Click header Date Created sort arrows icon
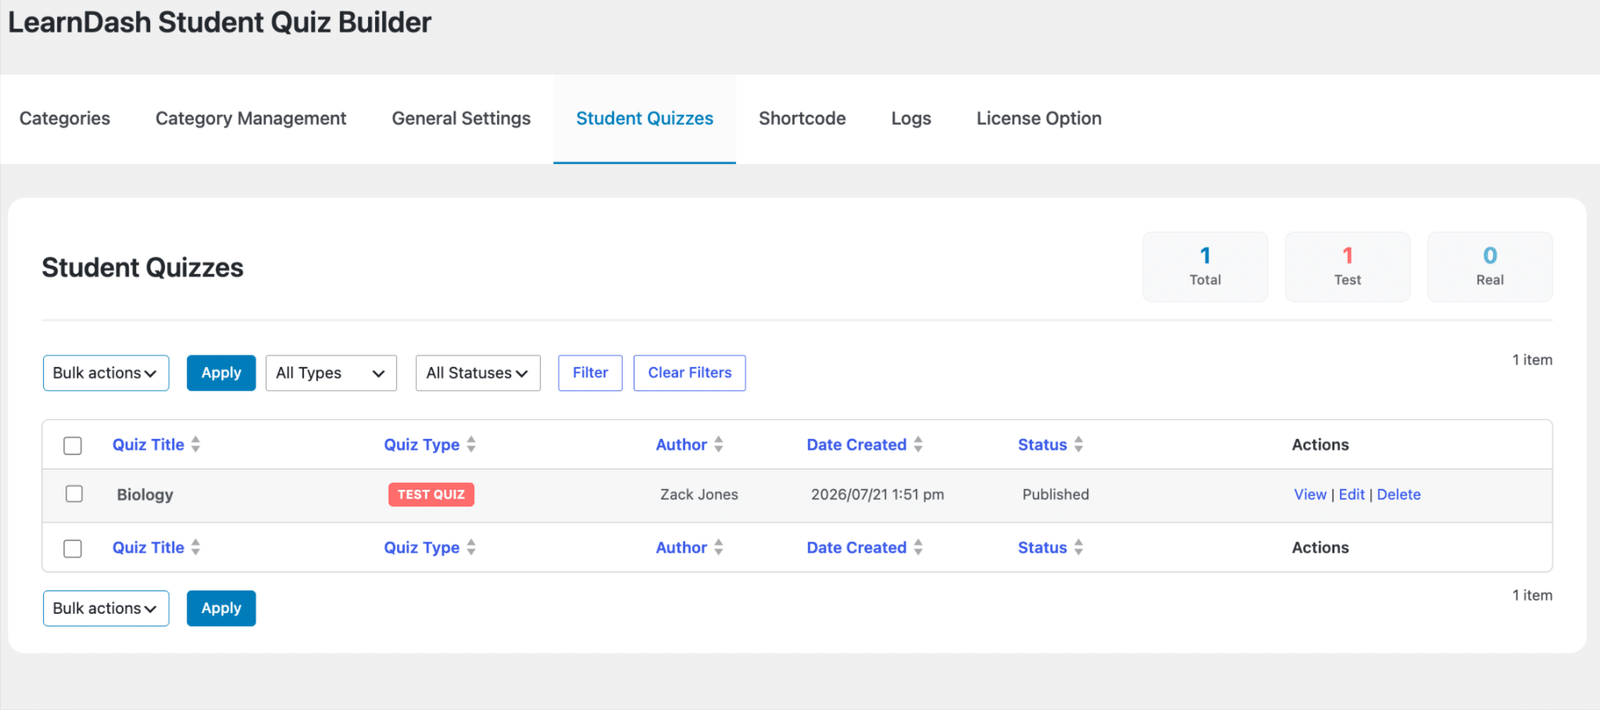This screenshot has width=1600, height=710. pos(918,445)
